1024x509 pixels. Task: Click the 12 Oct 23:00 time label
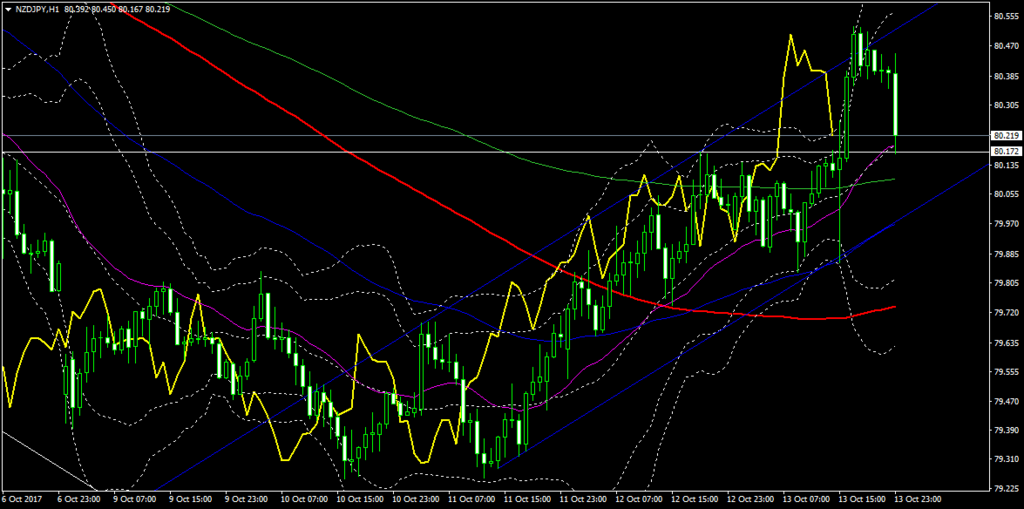(x=750, y=500)
